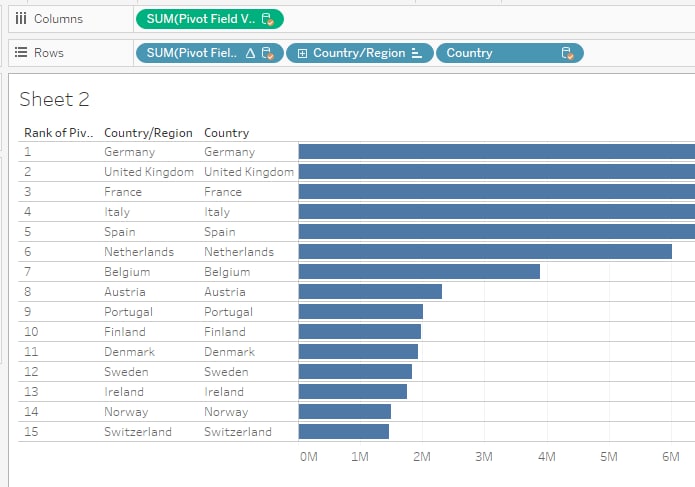Click Germany in Country/Region column
Screen dimensions: 695x487
coord(129,152)
